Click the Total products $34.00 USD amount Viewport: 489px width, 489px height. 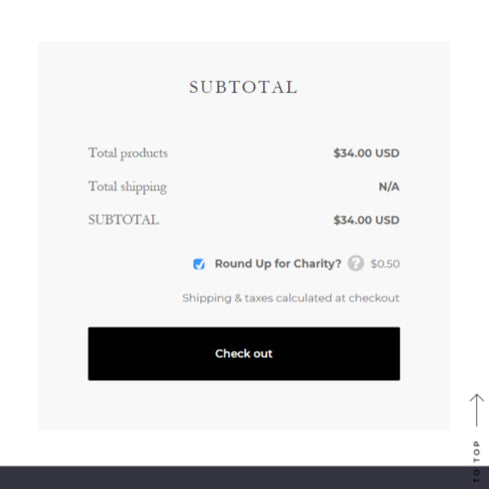coord(366,153)
